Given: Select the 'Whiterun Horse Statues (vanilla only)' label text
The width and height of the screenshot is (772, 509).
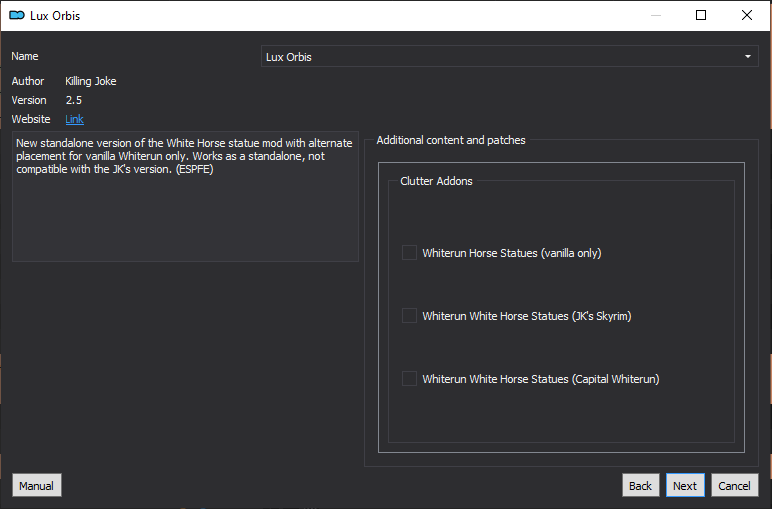Looking at the screenshot, I should pos(512,253).
